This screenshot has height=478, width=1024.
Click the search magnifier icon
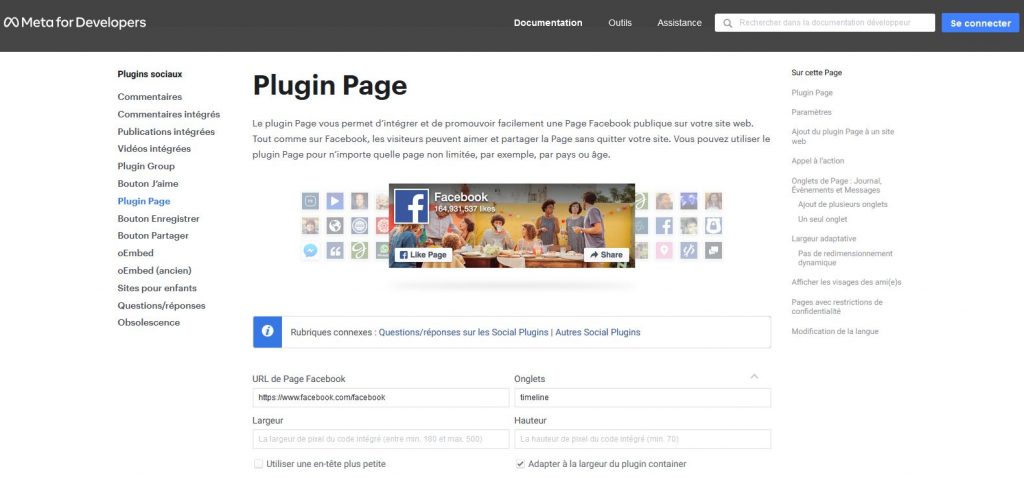(727, 23)
